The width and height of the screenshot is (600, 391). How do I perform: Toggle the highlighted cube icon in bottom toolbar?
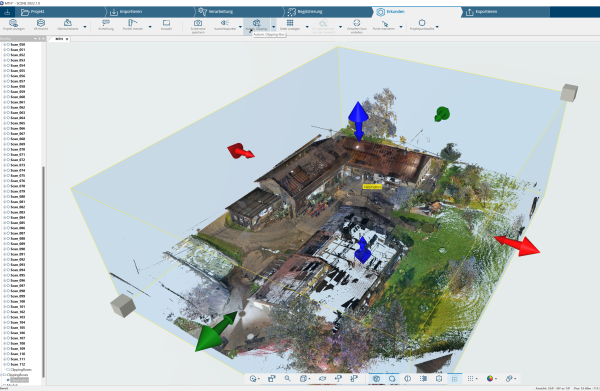click(x=377, y=378)
